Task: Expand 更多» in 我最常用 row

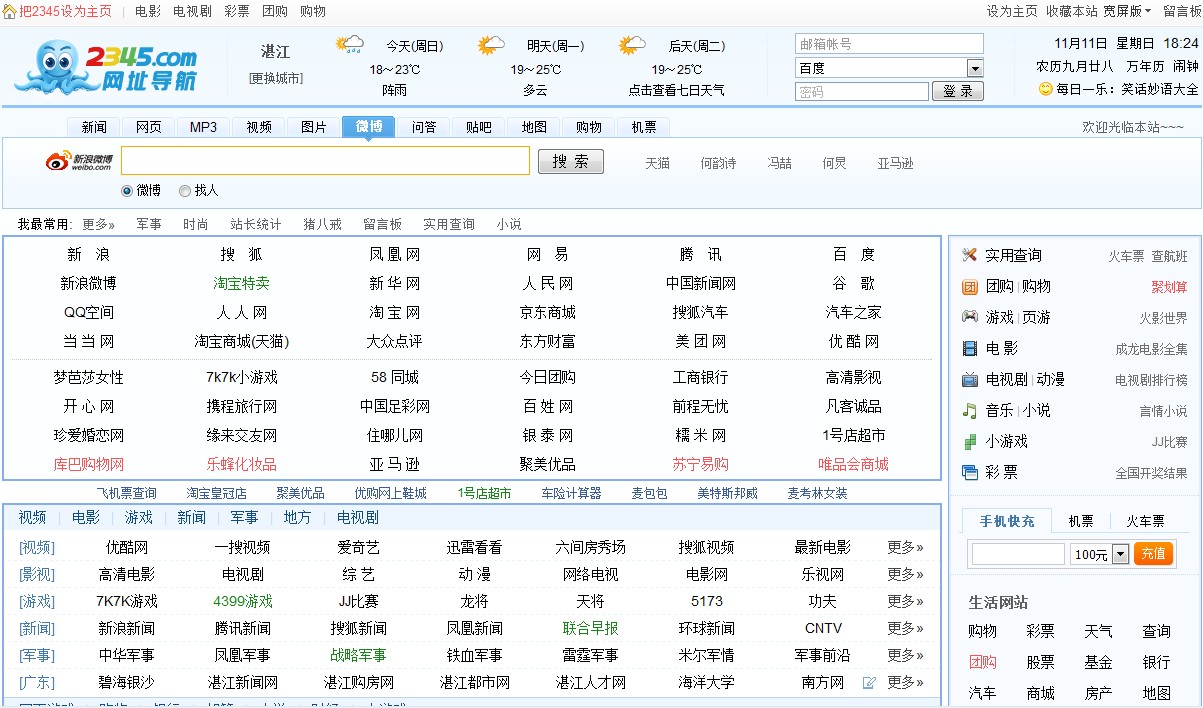Action: [x=98, y=224]
